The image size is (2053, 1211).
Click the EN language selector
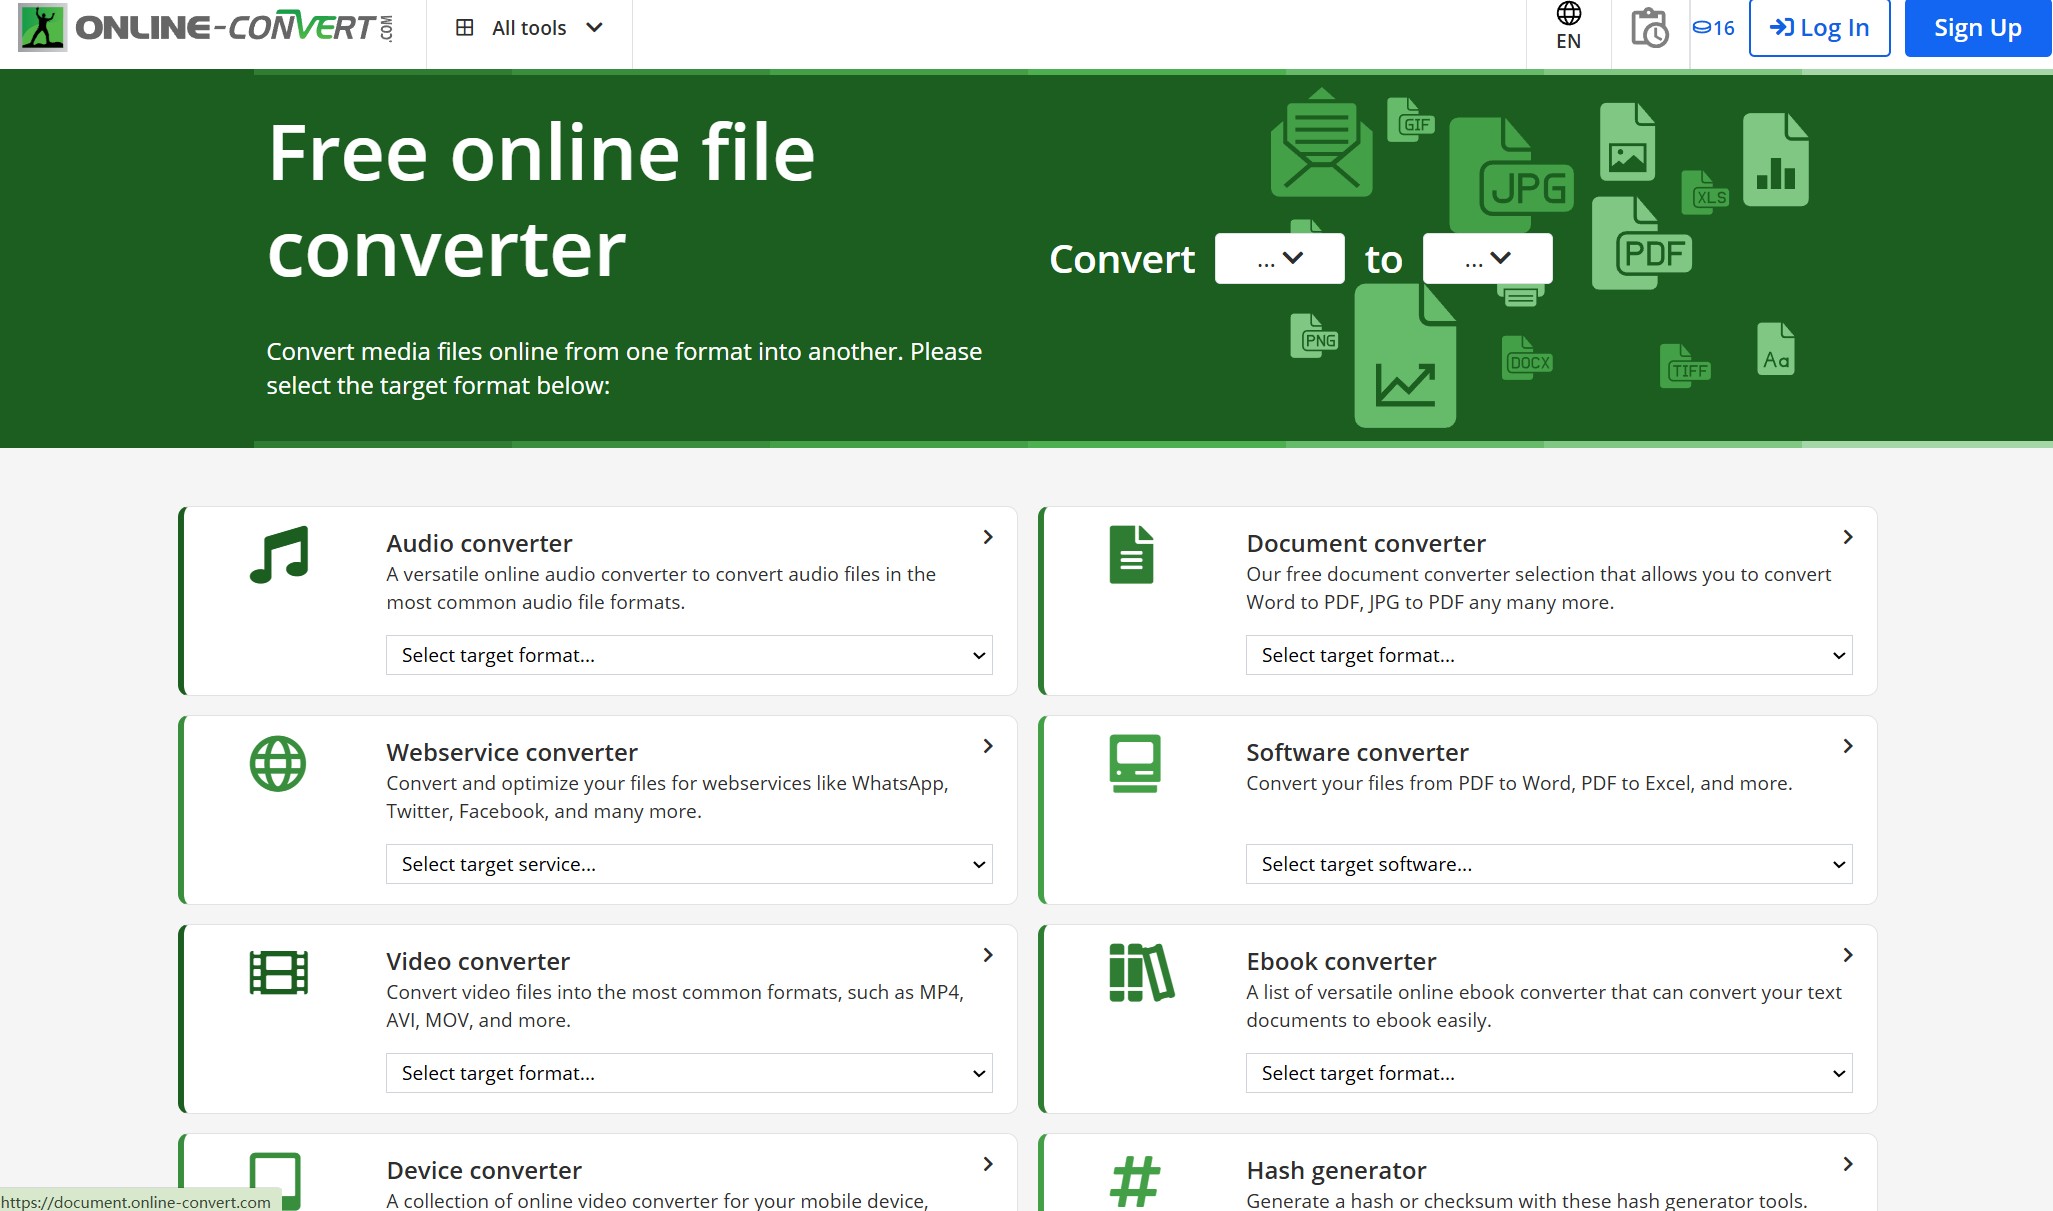[1569, 27]
